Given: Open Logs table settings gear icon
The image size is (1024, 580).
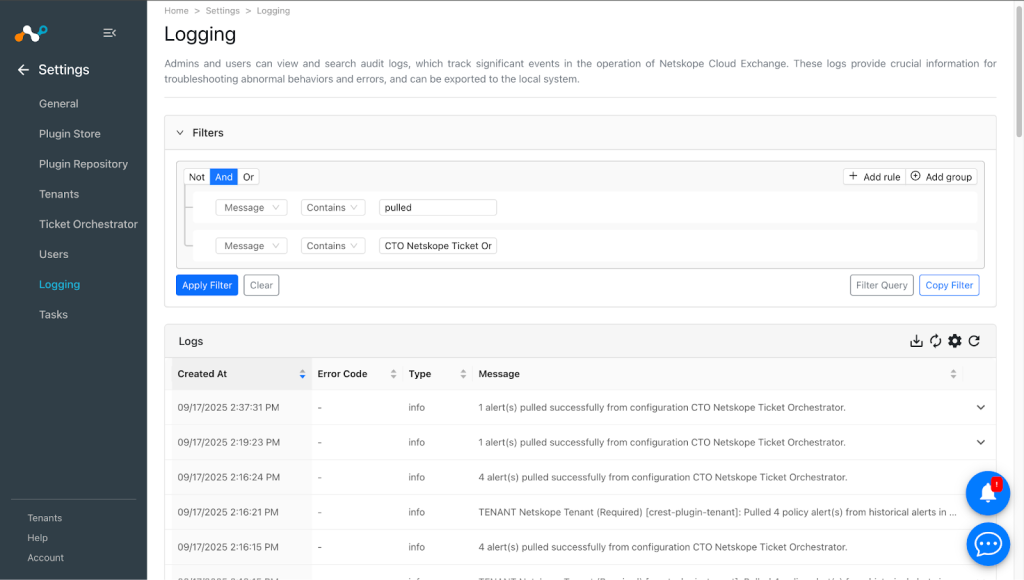Looking at the screenshot, I should pyautogui.click(x=955, y=341).
